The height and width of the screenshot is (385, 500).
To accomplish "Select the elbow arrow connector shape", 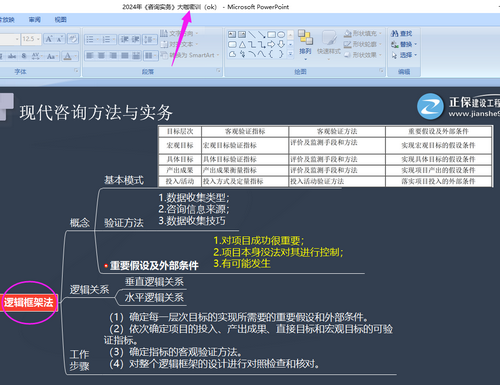I will point(262,44).
